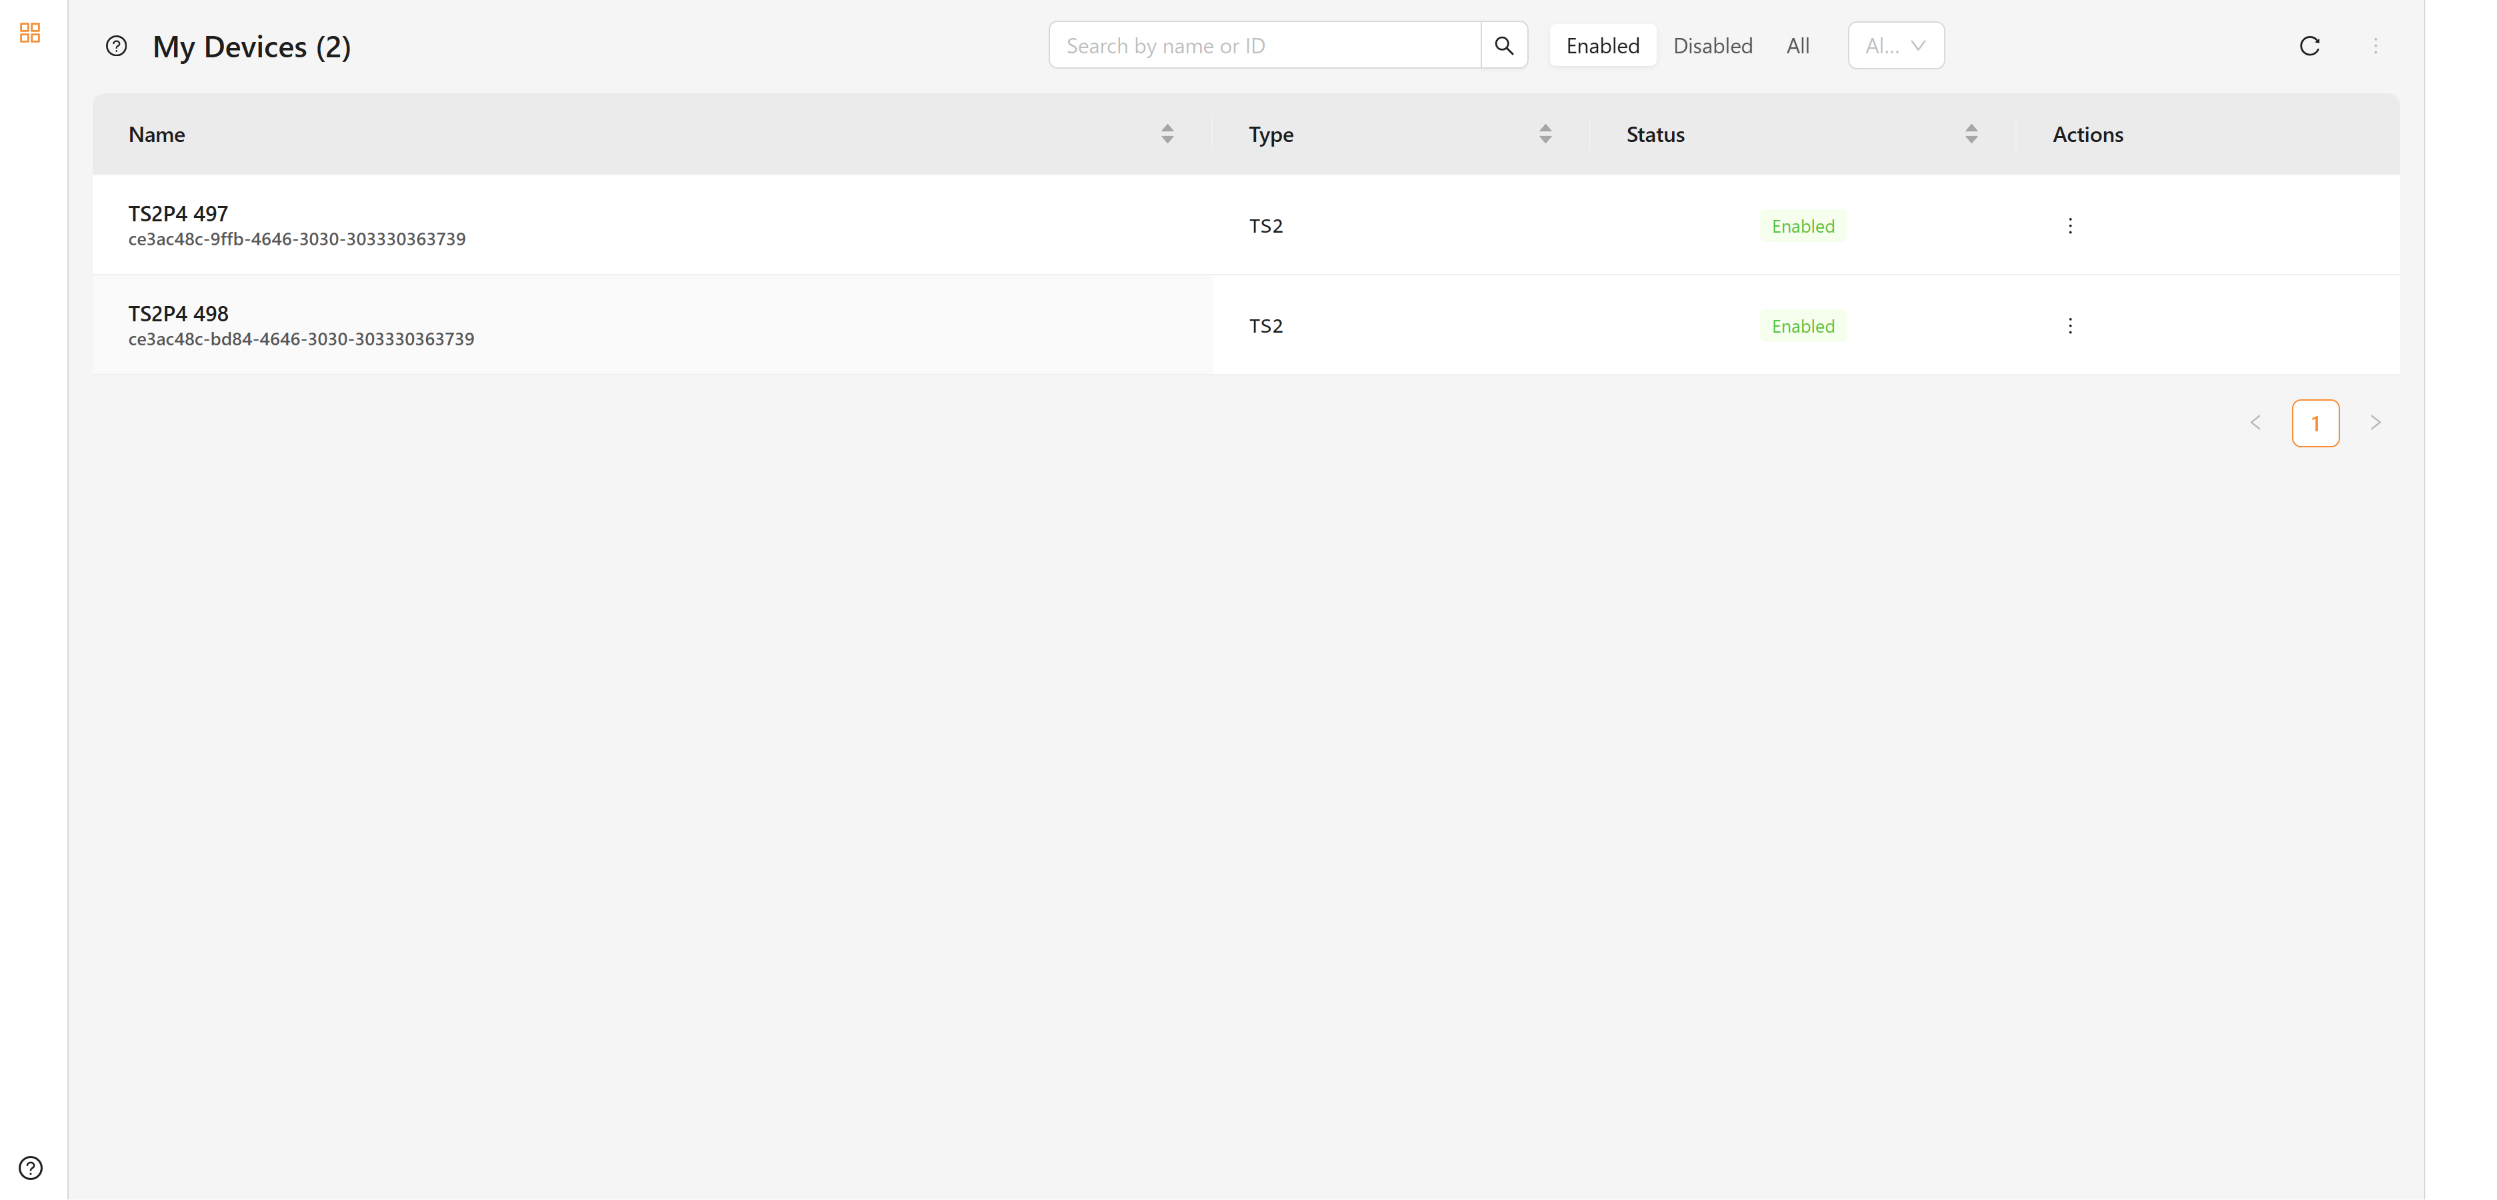Select the Enabled filter option

point(1602,46)
